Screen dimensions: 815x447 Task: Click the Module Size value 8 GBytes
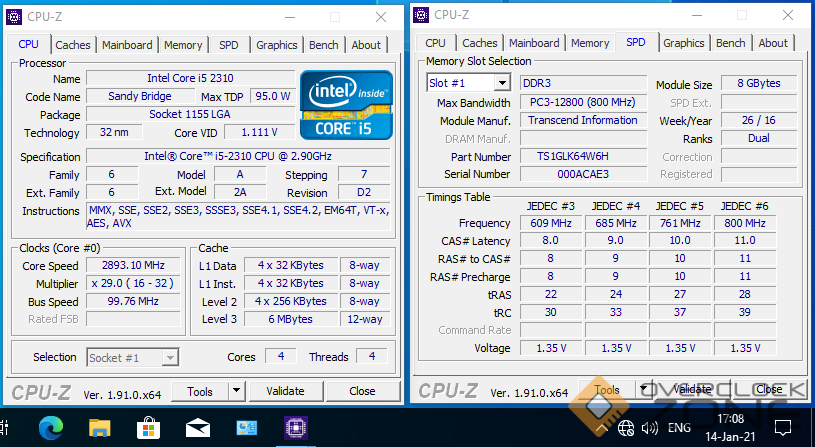[x=759, y=83]
